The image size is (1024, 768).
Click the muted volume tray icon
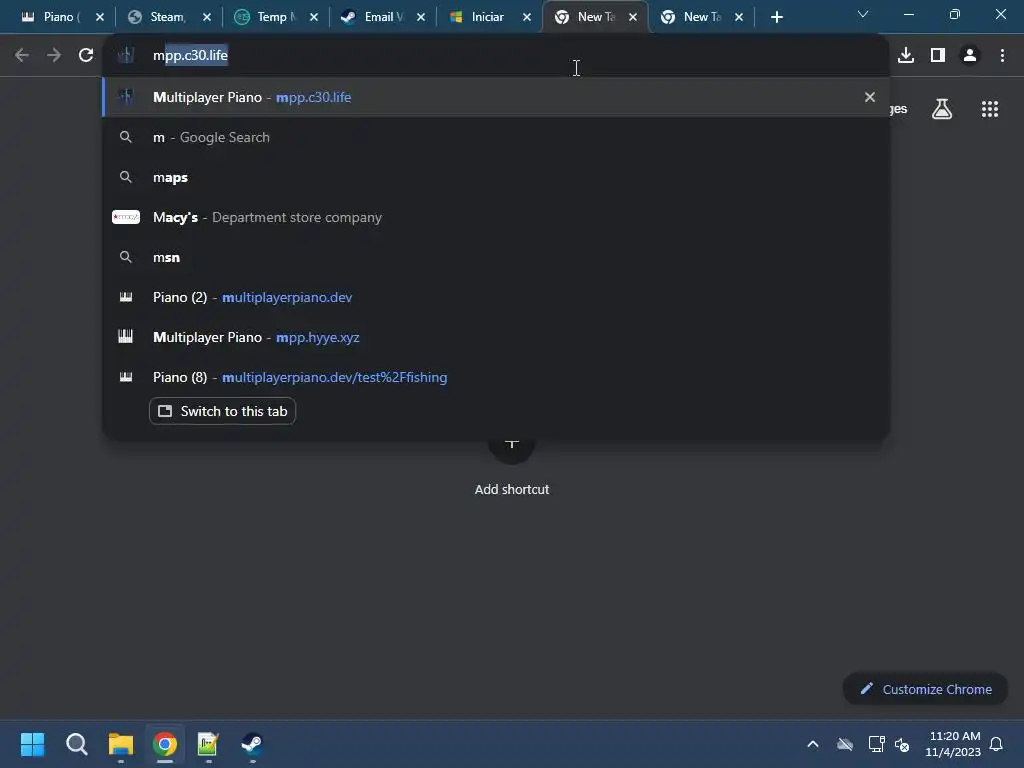click(x=902, y=744)
